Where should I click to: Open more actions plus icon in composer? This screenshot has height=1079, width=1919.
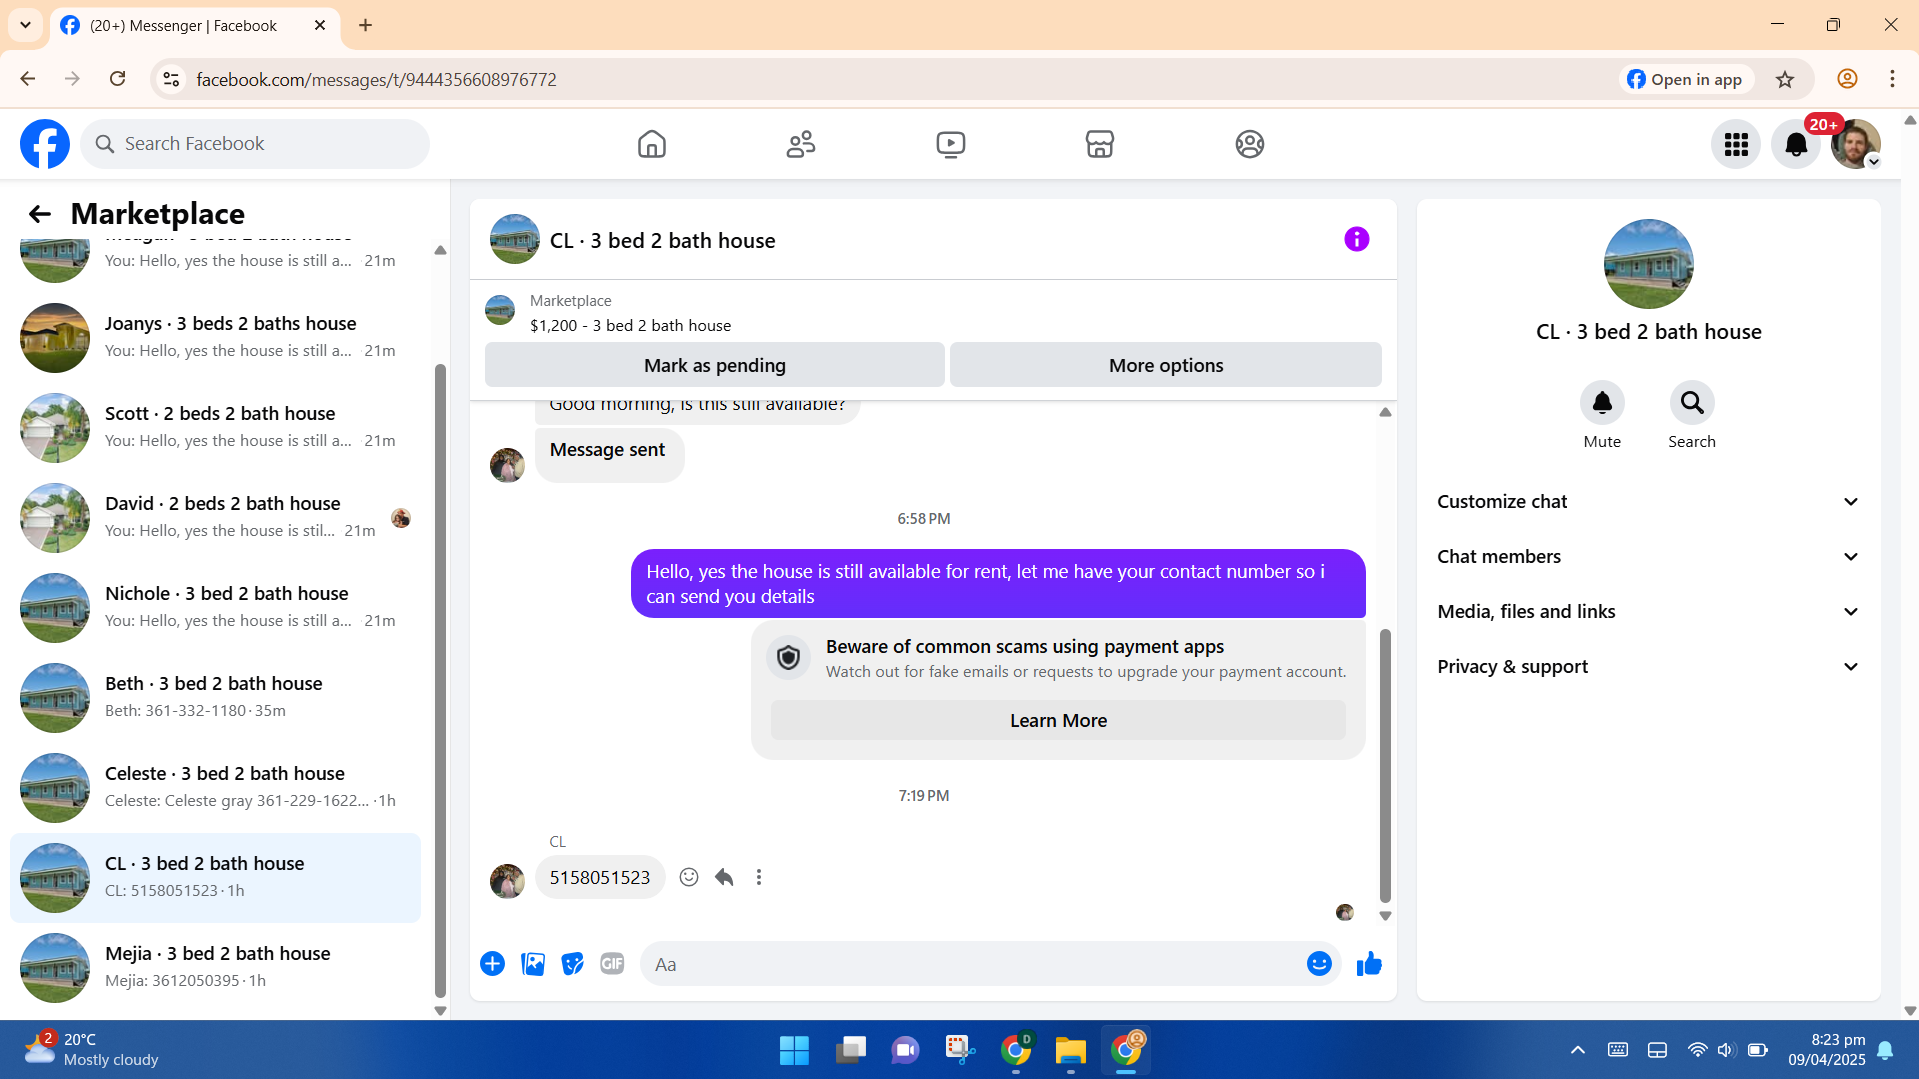tap(492, 964)
